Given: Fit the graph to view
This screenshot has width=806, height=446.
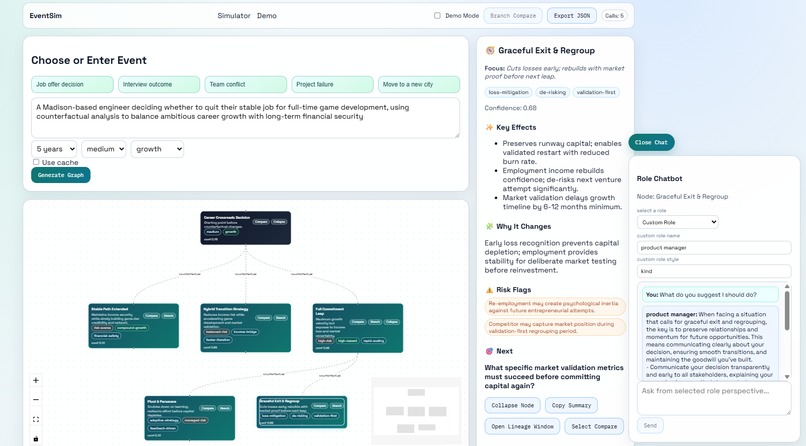Looking at the screenshot, I should (x=36, y=419).
